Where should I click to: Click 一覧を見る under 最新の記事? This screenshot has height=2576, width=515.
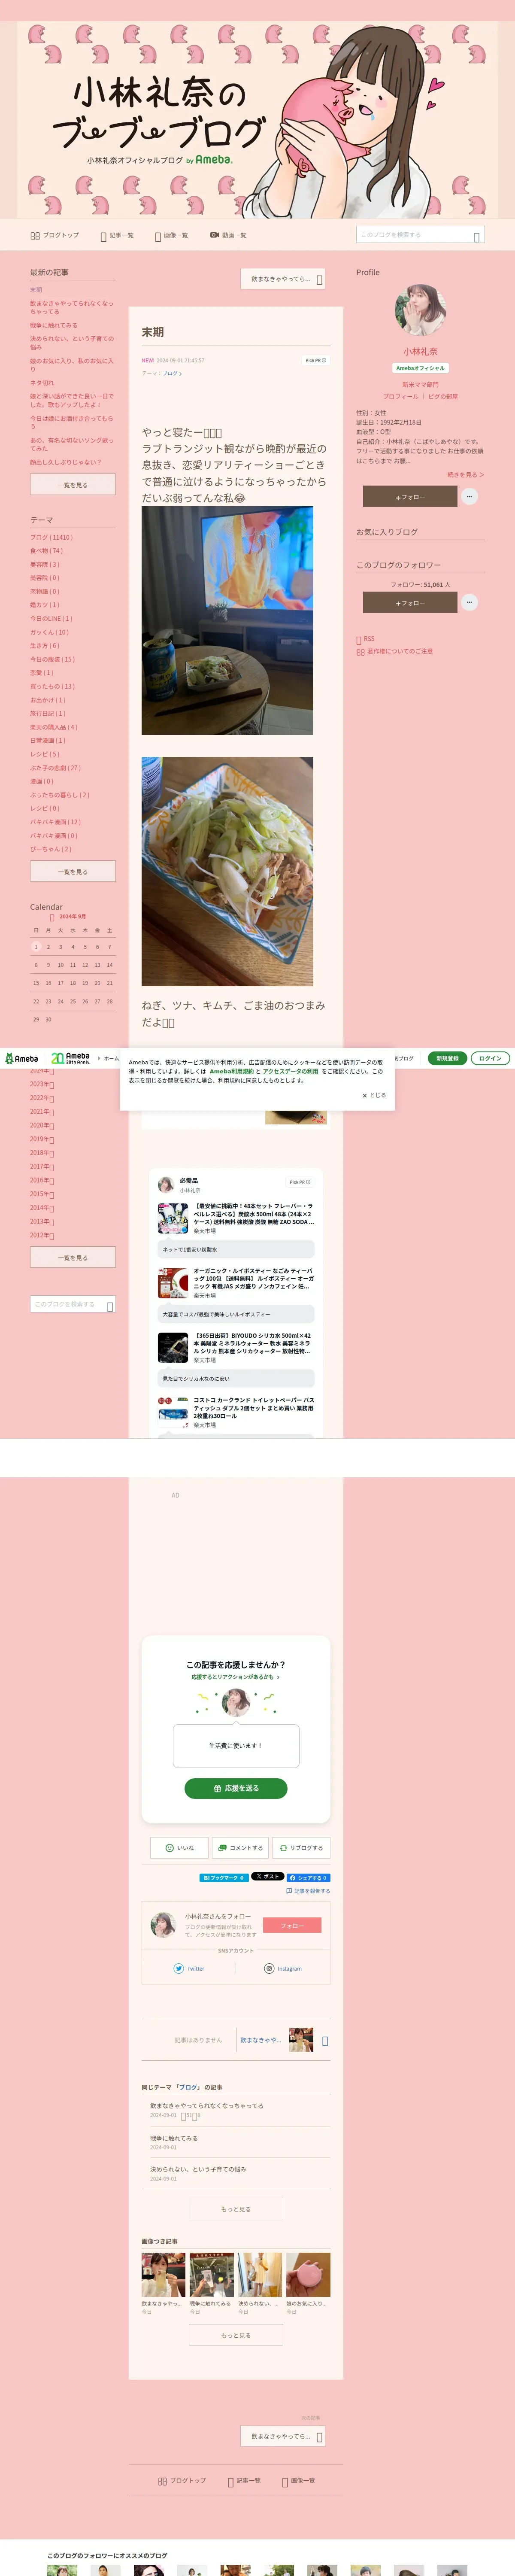point(73,484)
